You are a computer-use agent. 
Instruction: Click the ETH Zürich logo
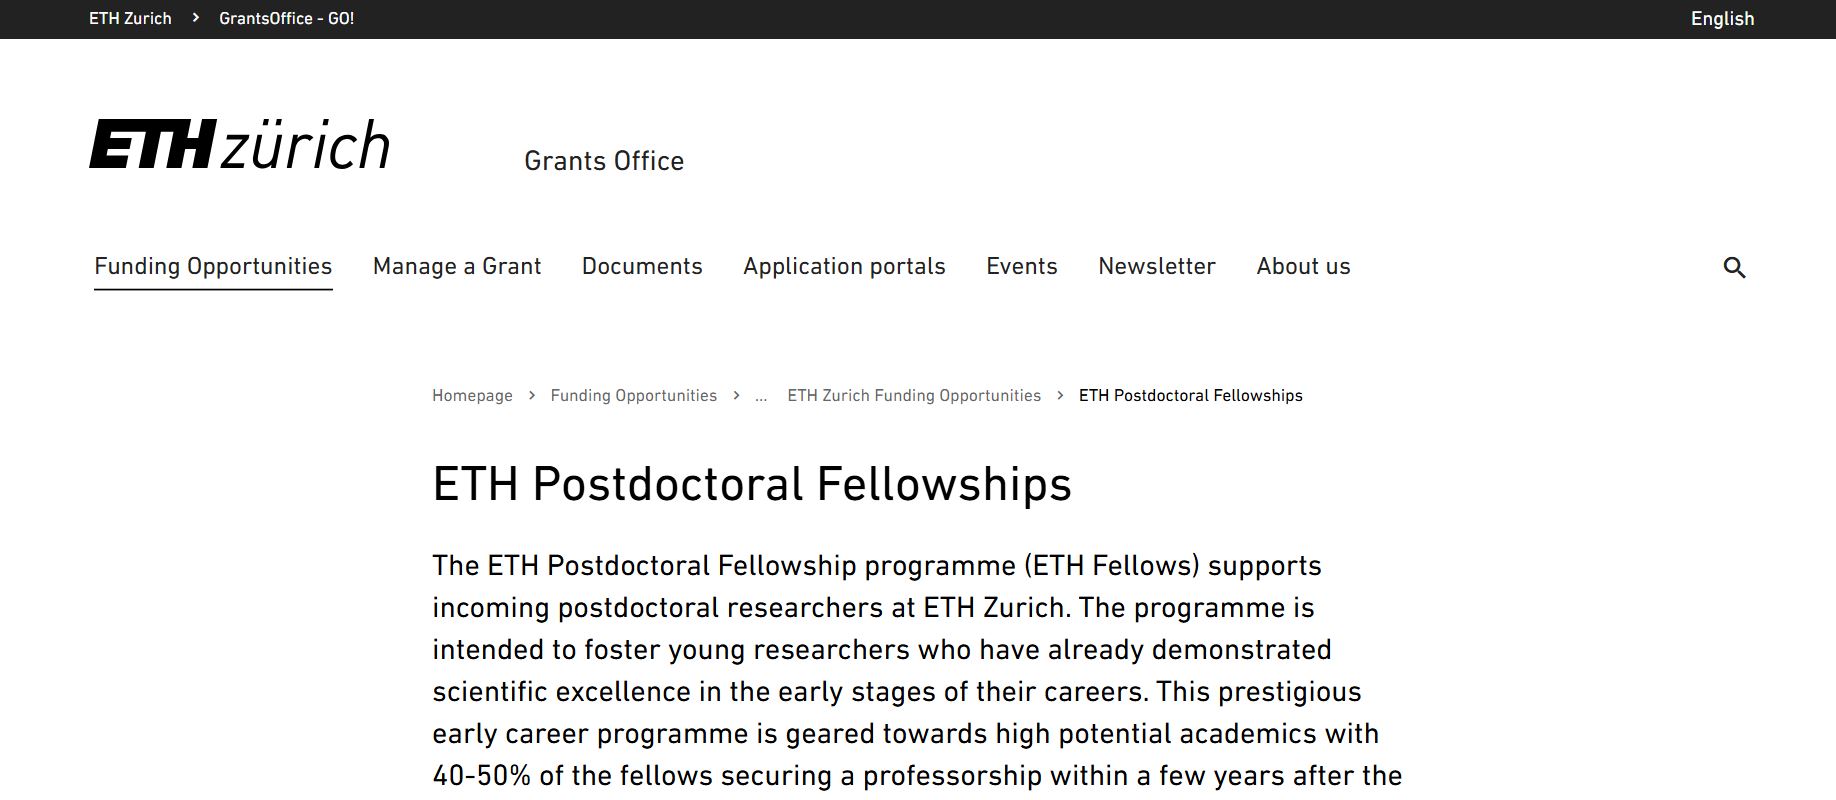239,144
